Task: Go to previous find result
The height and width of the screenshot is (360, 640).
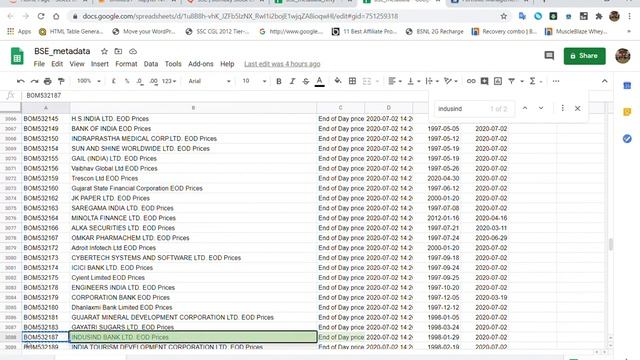Action: tap(525, 108)
